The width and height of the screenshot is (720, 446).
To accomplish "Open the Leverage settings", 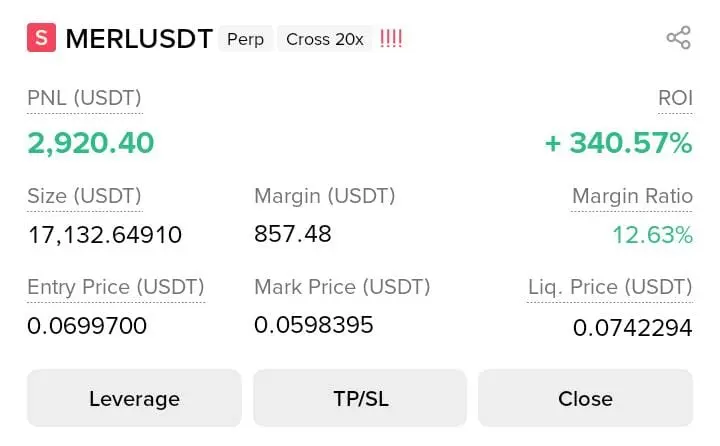I will click(x=134, y=398).
